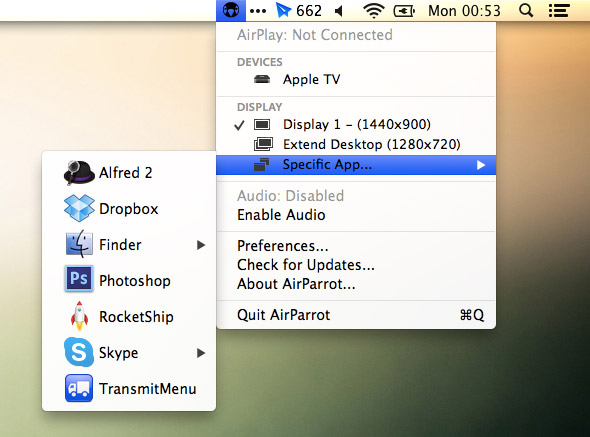Choose Extend Desktop (1280x720)
The height and width of the screenshot is (437, 590).
(356, 145)
